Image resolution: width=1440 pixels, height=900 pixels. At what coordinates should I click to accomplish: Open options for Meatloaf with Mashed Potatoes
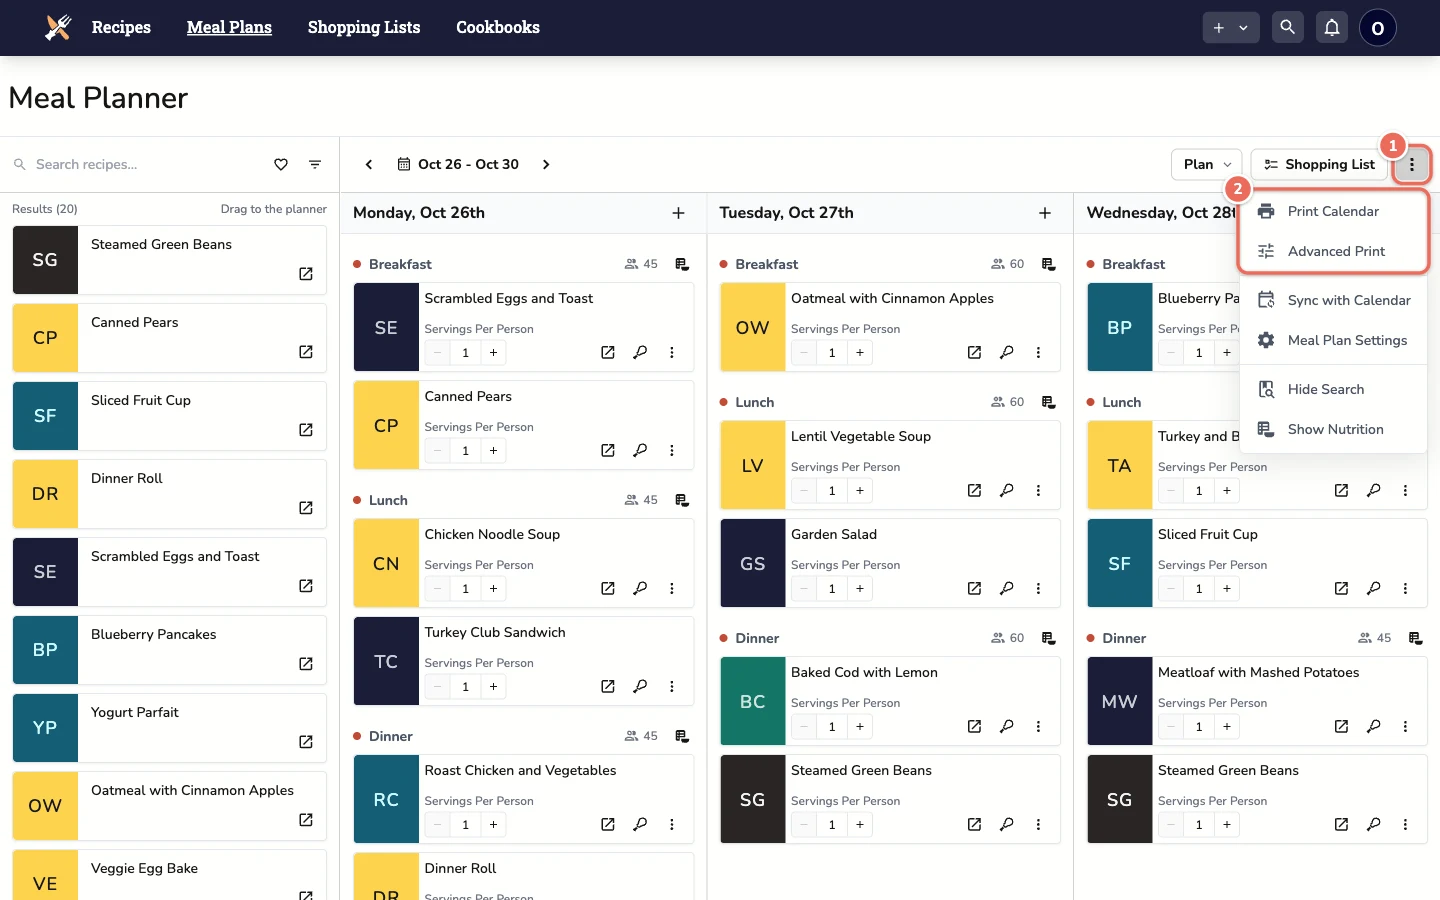click(1405, 726)
